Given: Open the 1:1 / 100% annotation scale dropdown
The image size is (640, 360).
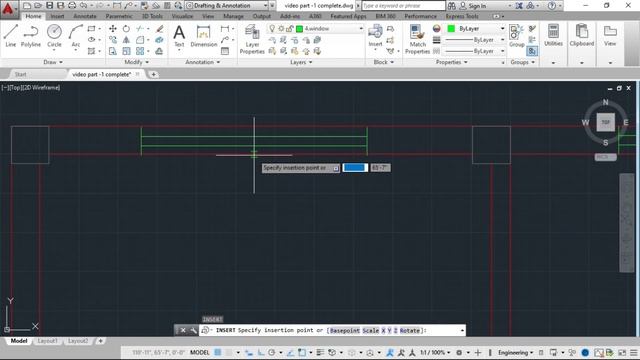Looking at the screenshot, I should [x=435, y=352].
